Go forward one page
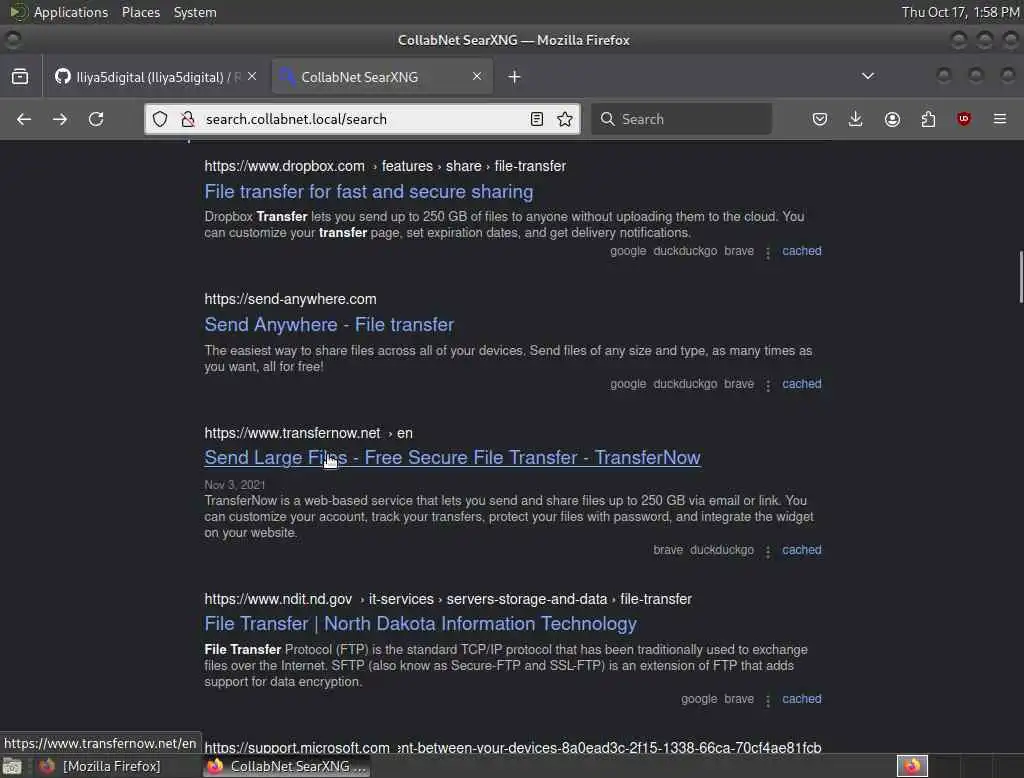This screenshot has height=778, width=1024. (x=60, y=119)
